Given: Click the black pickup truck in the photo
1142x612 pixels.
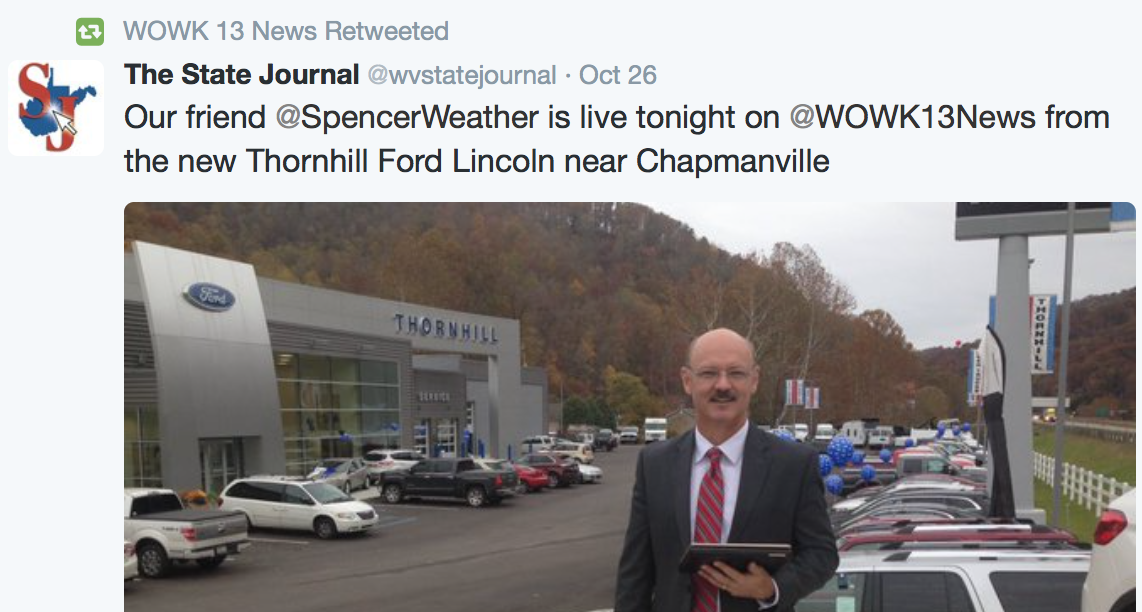Looking at the screenshot, I should 449,481.
